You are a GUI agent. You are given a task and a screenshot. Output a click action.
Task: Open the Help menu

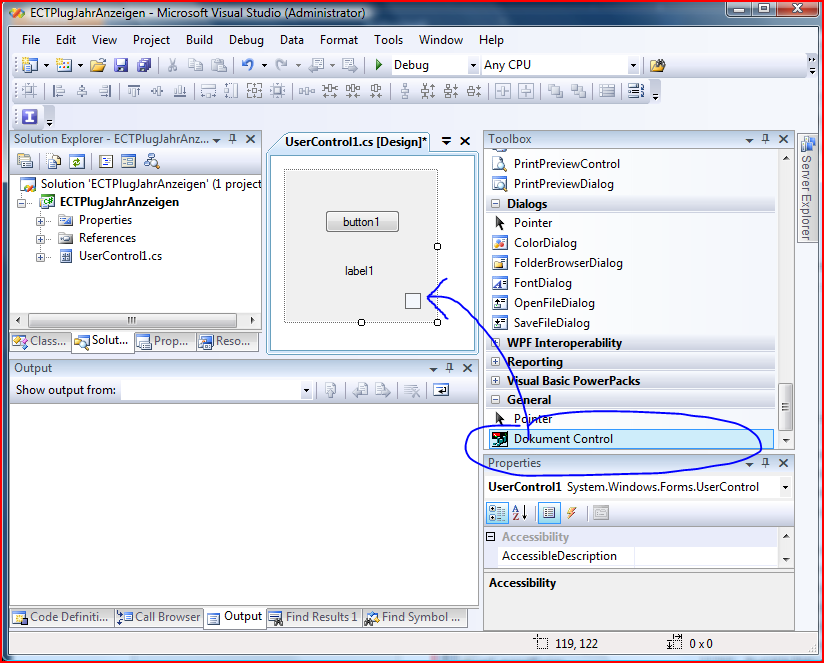[x=491, y=40]
